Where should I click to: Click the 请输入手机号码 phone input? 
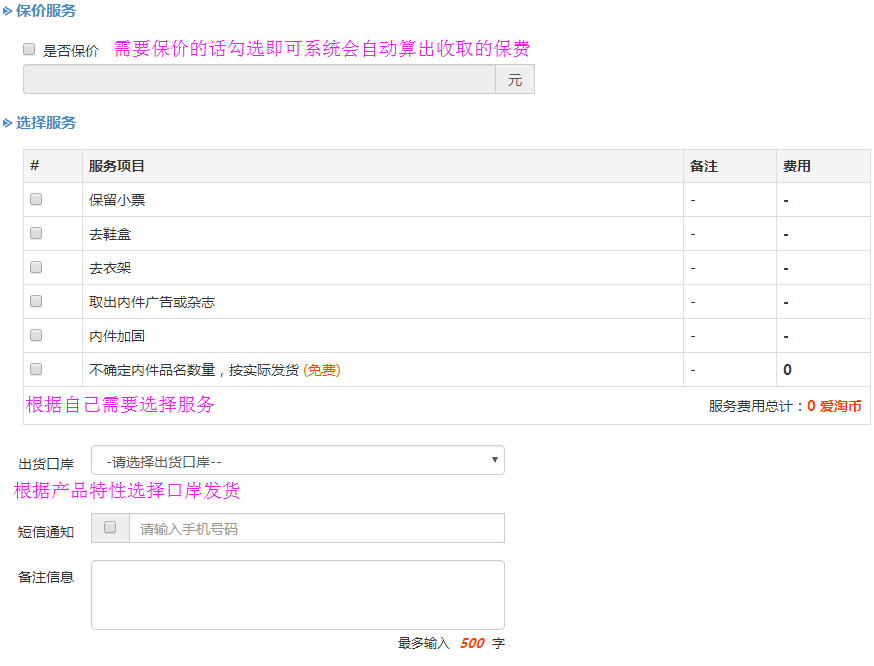(x=317, y=528)
